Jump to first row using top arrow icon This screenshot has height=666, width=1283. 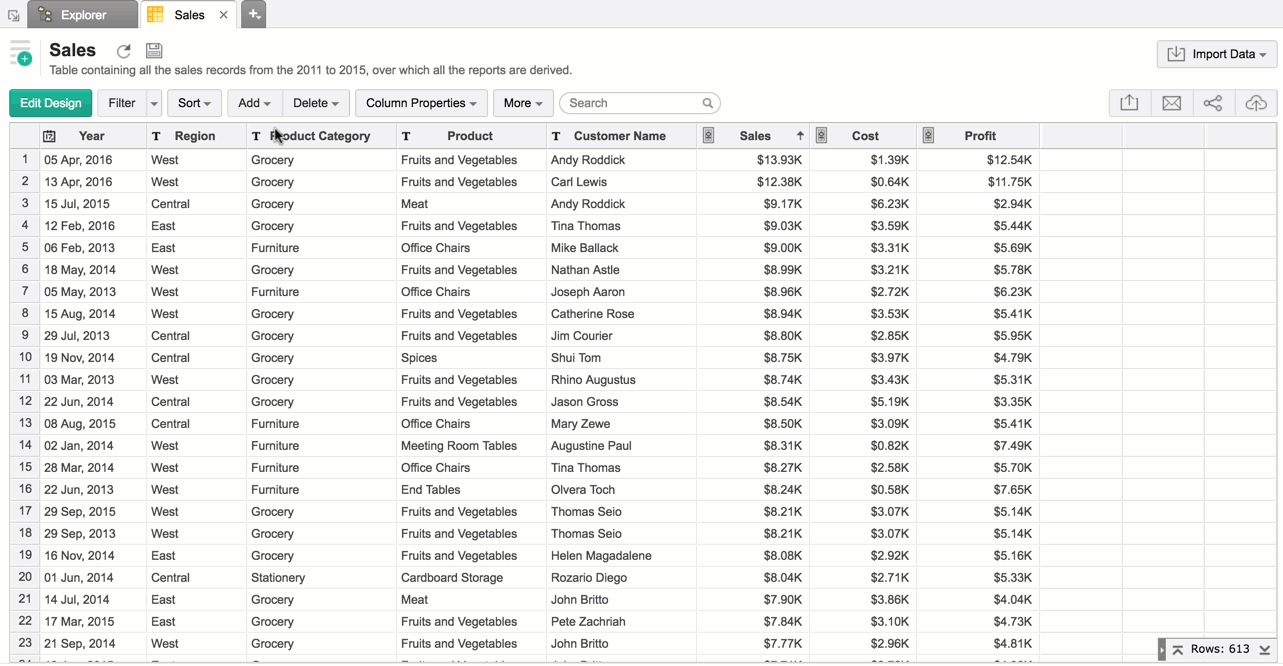click(x=1178, y=650)
